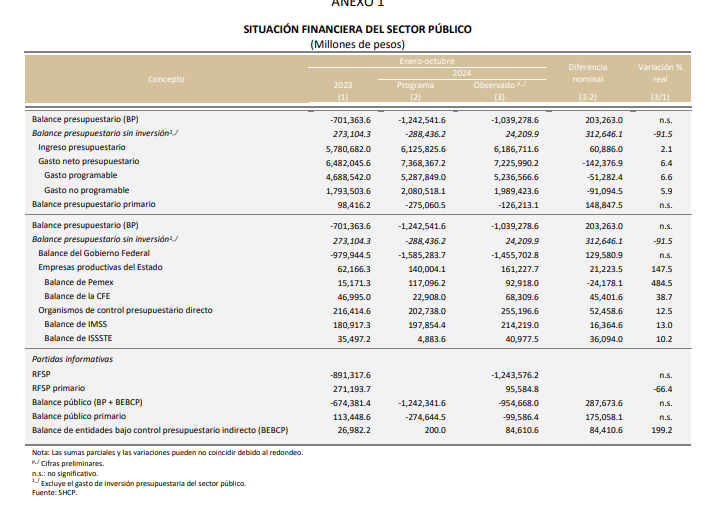Click value 5,780,682.0 in Ingreso presupuestario row
The image size is (706, 517).
(348, 149)
